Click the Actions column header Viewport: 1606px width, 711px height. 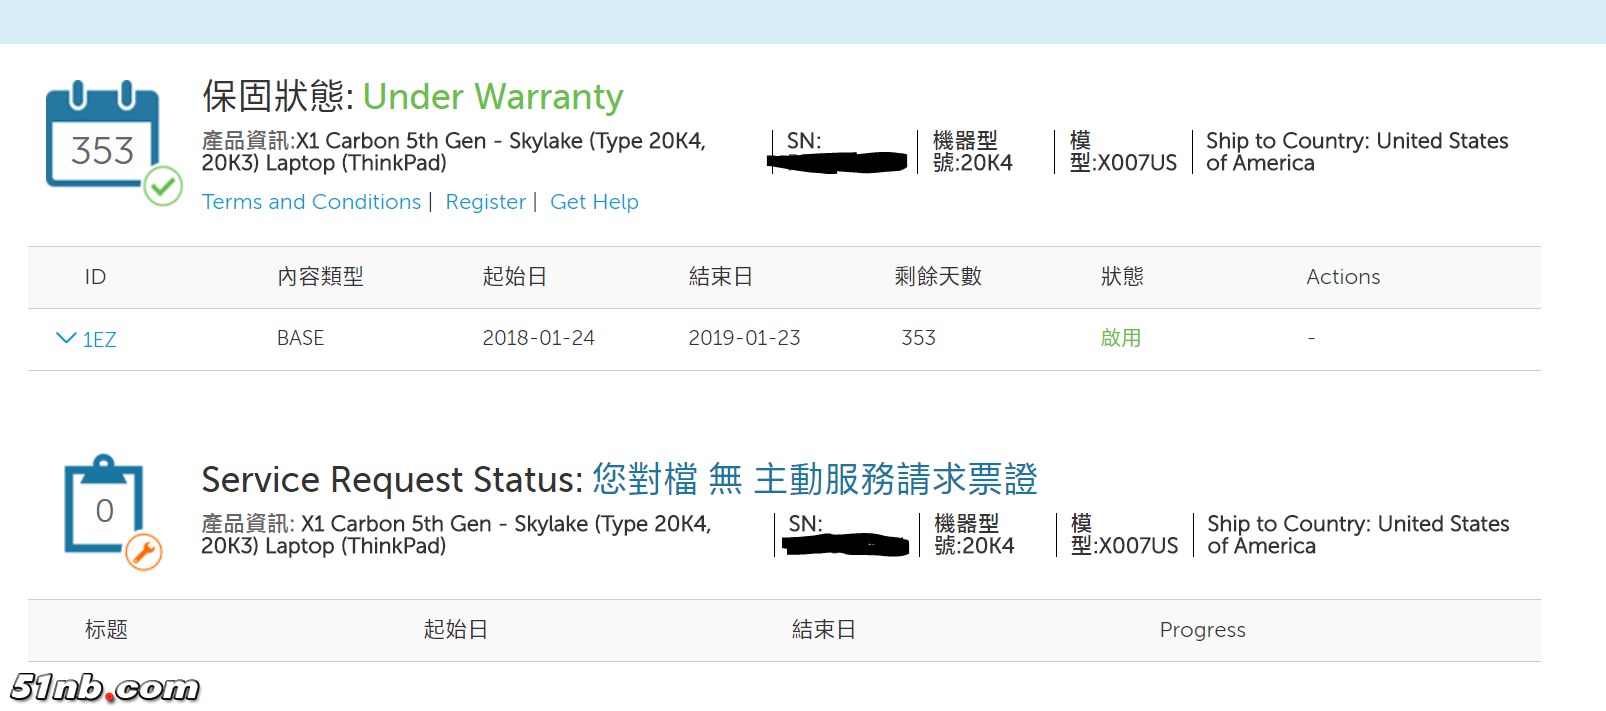coord(1343,277)
